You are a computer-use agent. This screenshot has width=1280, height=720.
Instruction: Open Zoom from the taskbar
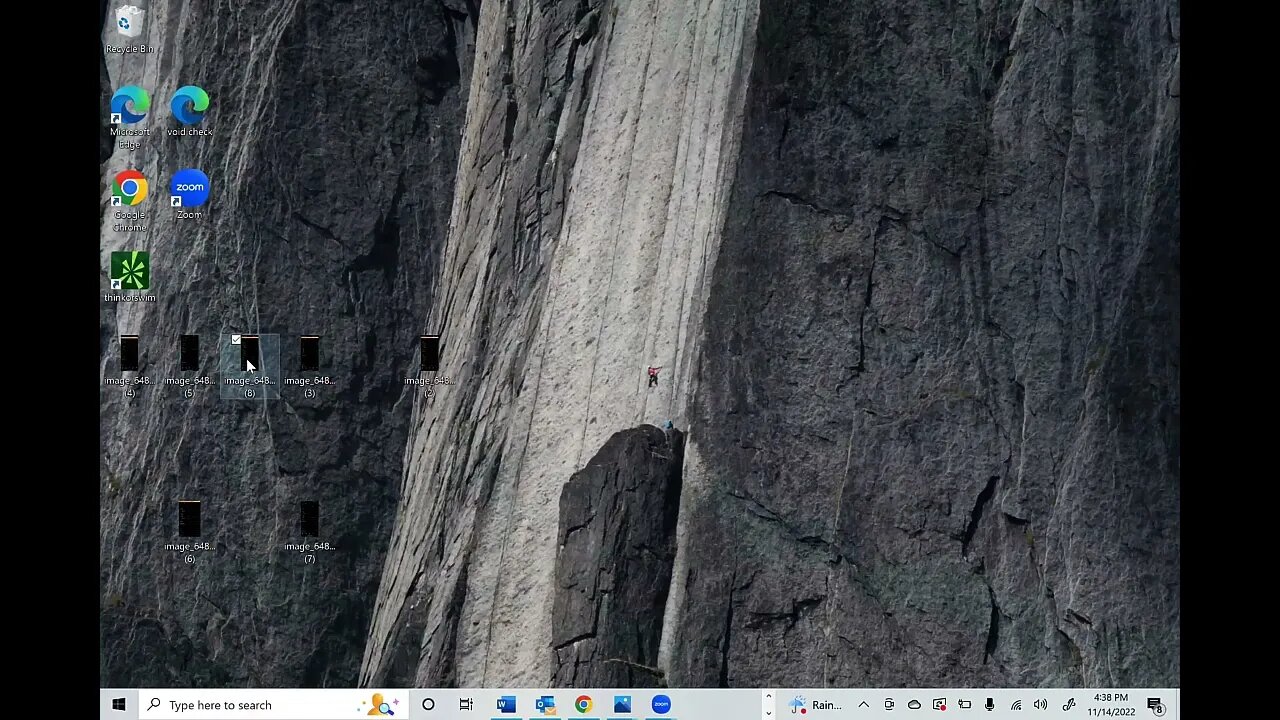point(661,705)
